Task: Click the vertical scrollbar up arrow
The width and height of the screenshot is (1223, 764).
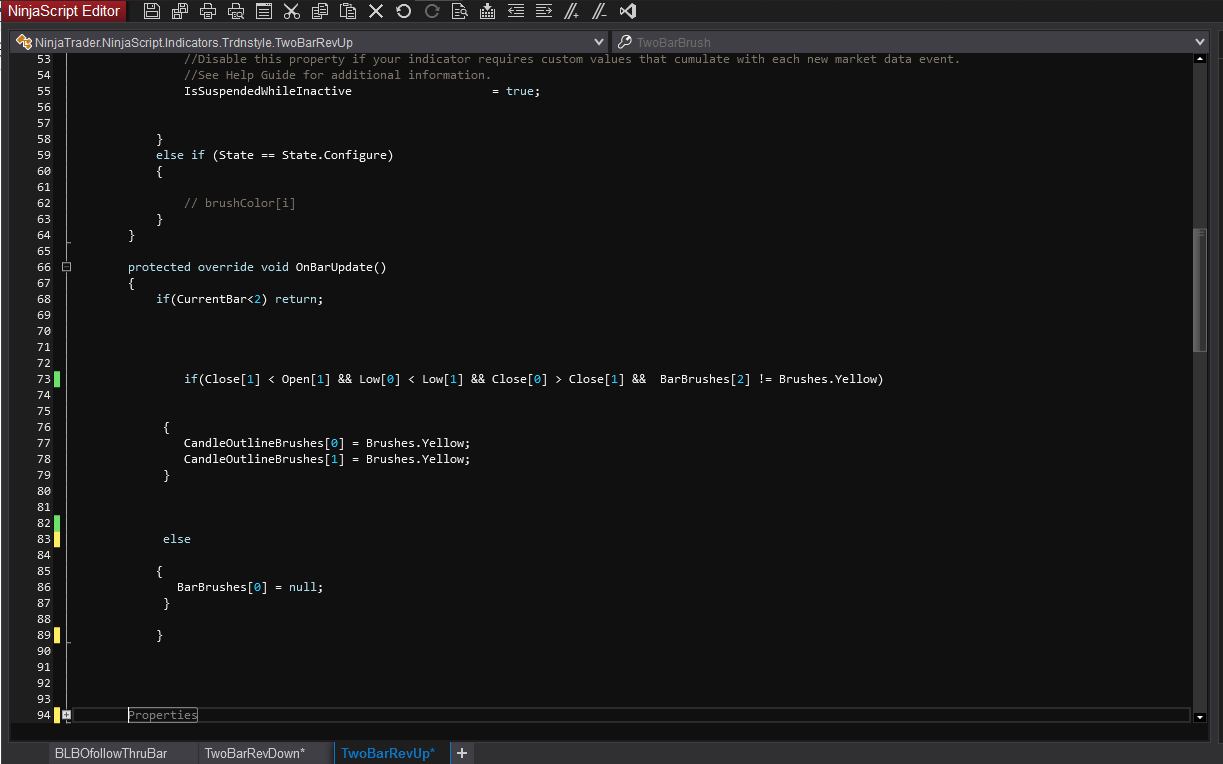Action: 1200,59
